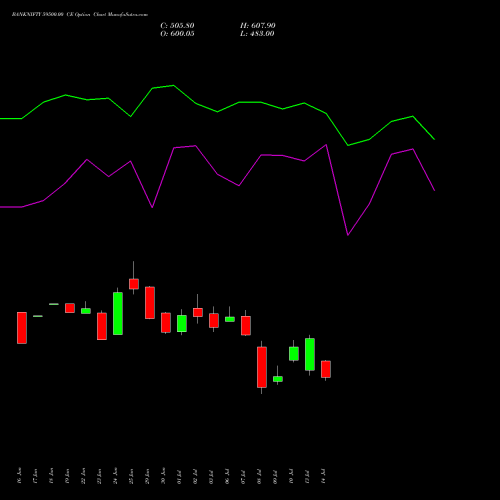Select the low value L: 483.00
Screen dimensions: 500x500
coord(257,34)
